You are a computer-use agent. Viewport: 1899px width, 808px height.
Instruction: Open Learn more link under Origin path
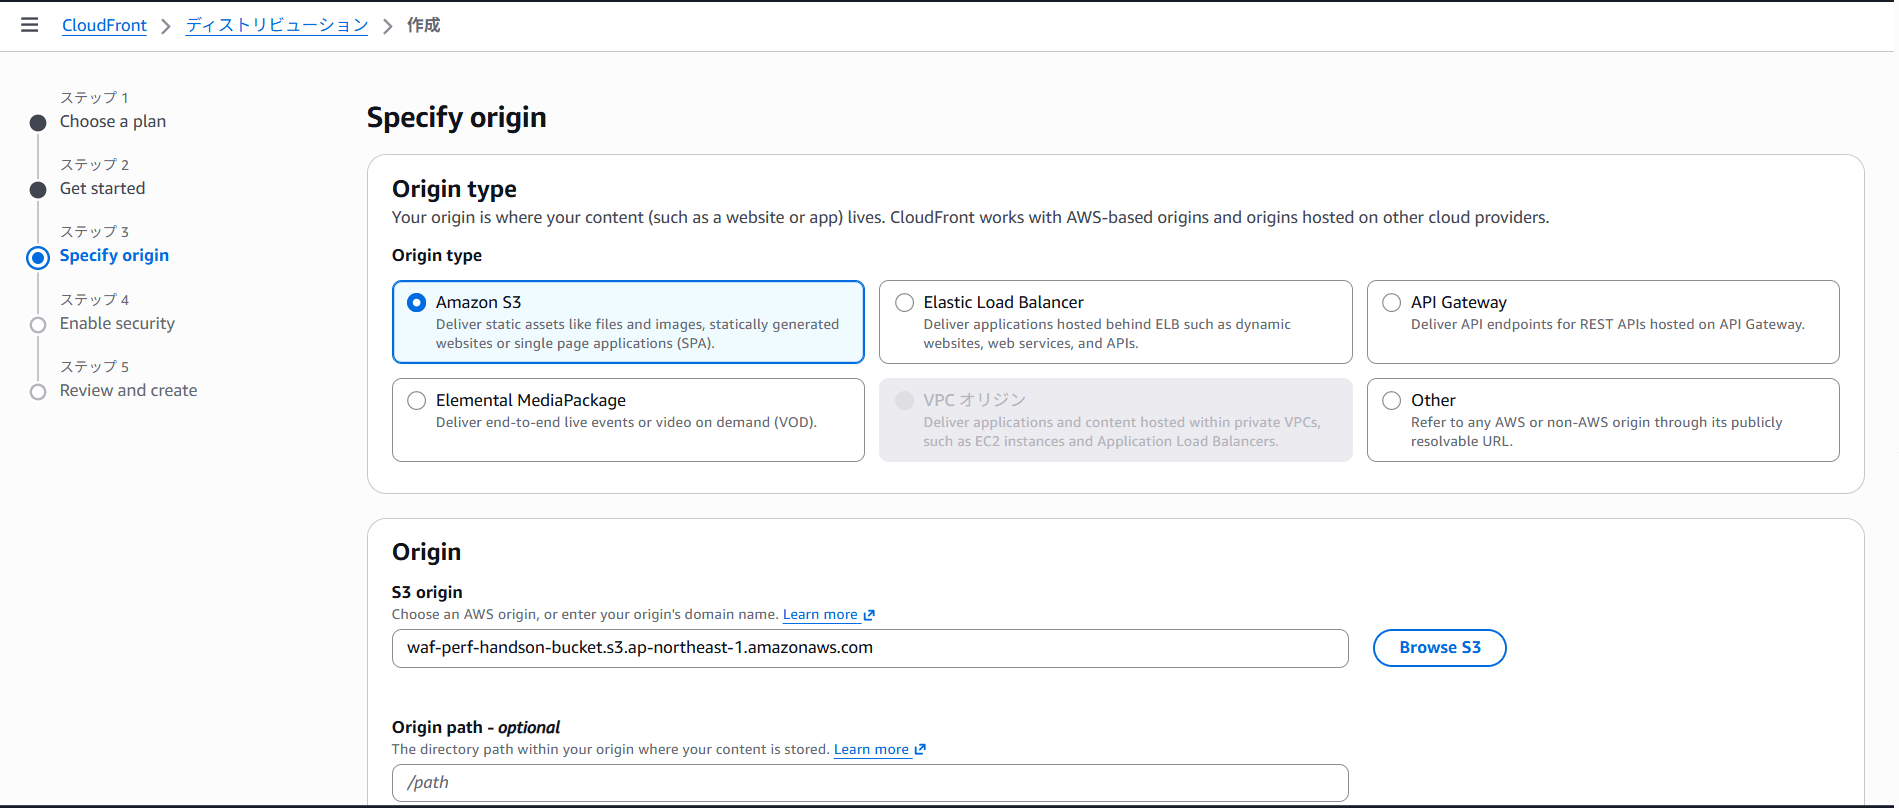tap(871, 749)
